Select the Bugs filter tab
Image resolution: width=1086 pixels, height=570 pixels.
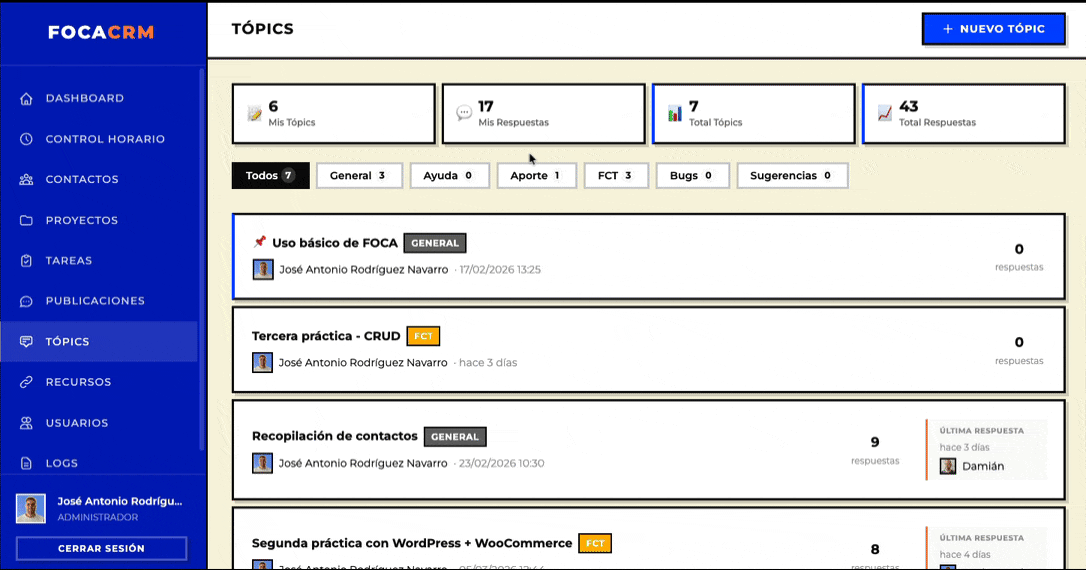(x=691, y=176)
